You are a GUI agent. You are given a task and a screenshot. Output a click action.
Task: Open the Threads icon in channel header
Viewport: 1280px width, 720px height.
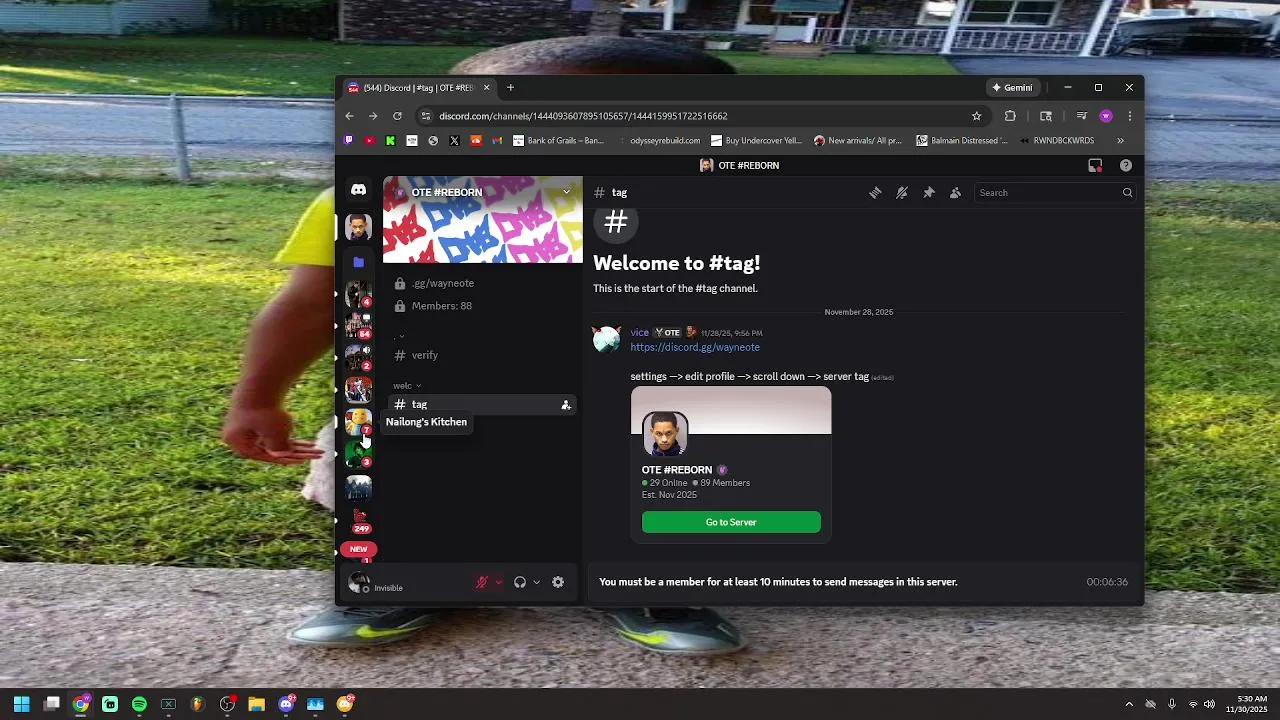(875, 193)
